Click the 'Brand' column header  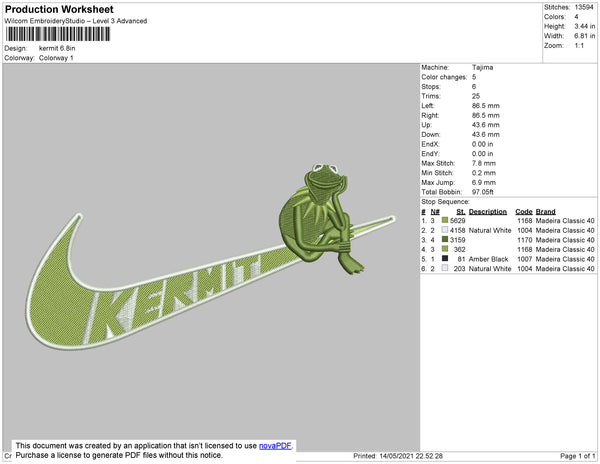tap(545, 212)
